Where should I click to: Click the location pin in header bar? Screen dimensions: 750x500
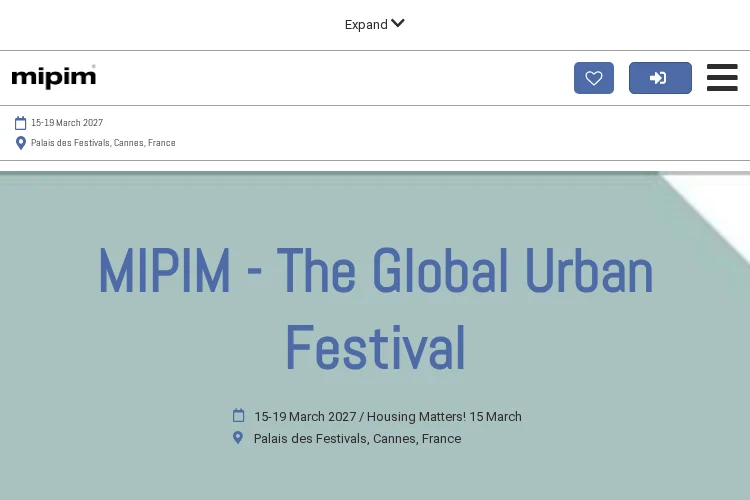[21, 143]
